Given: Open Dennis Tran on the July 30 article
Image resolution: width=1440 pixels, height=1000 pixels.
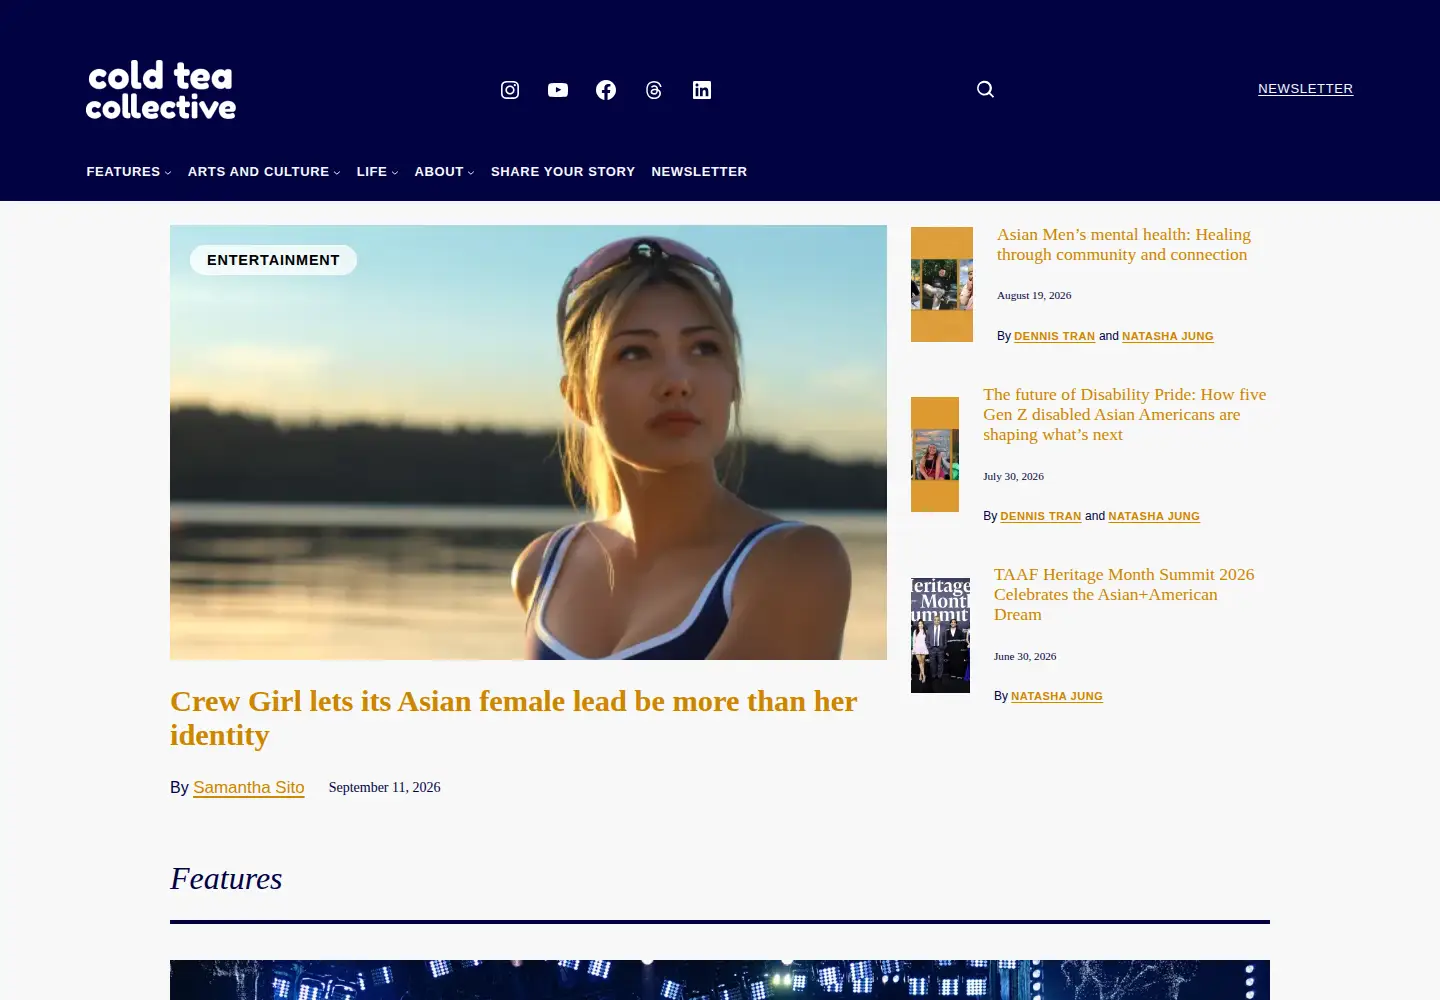Looking at the screenshot, I should 1040,517.
